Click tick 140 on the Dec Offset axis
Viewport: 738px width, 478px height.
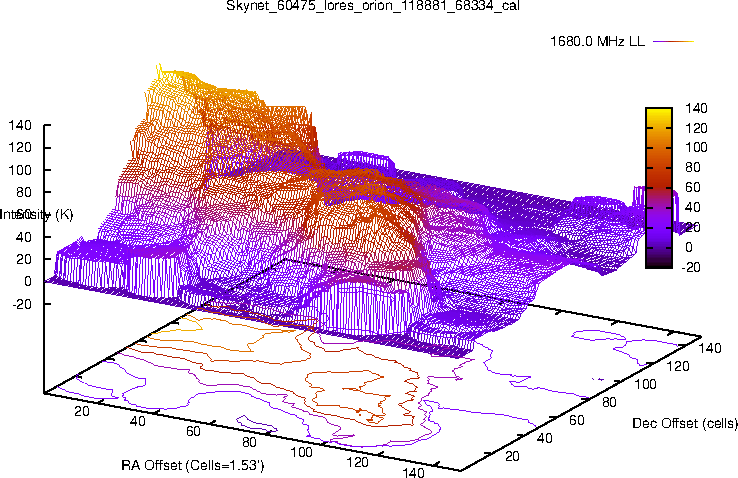pos(710,348)
